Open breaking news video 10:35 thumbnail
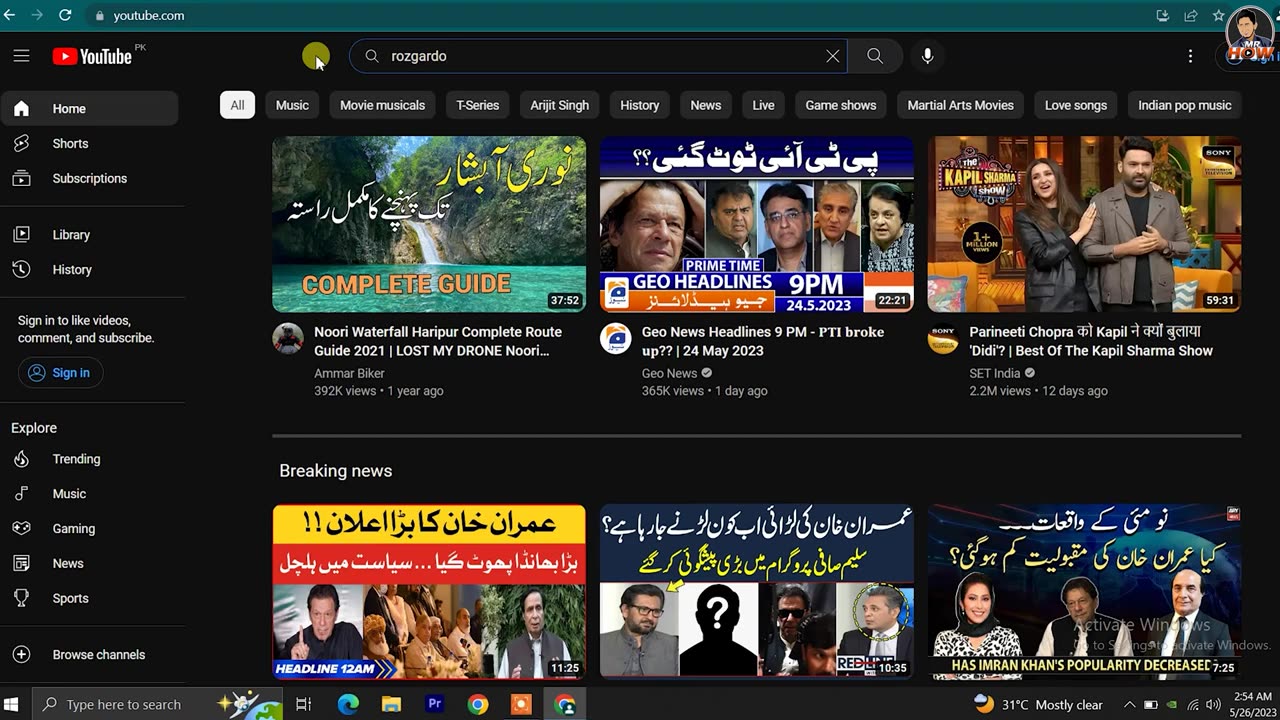Viewport: 1280px width, 720px height. click(x=757, y=592)
